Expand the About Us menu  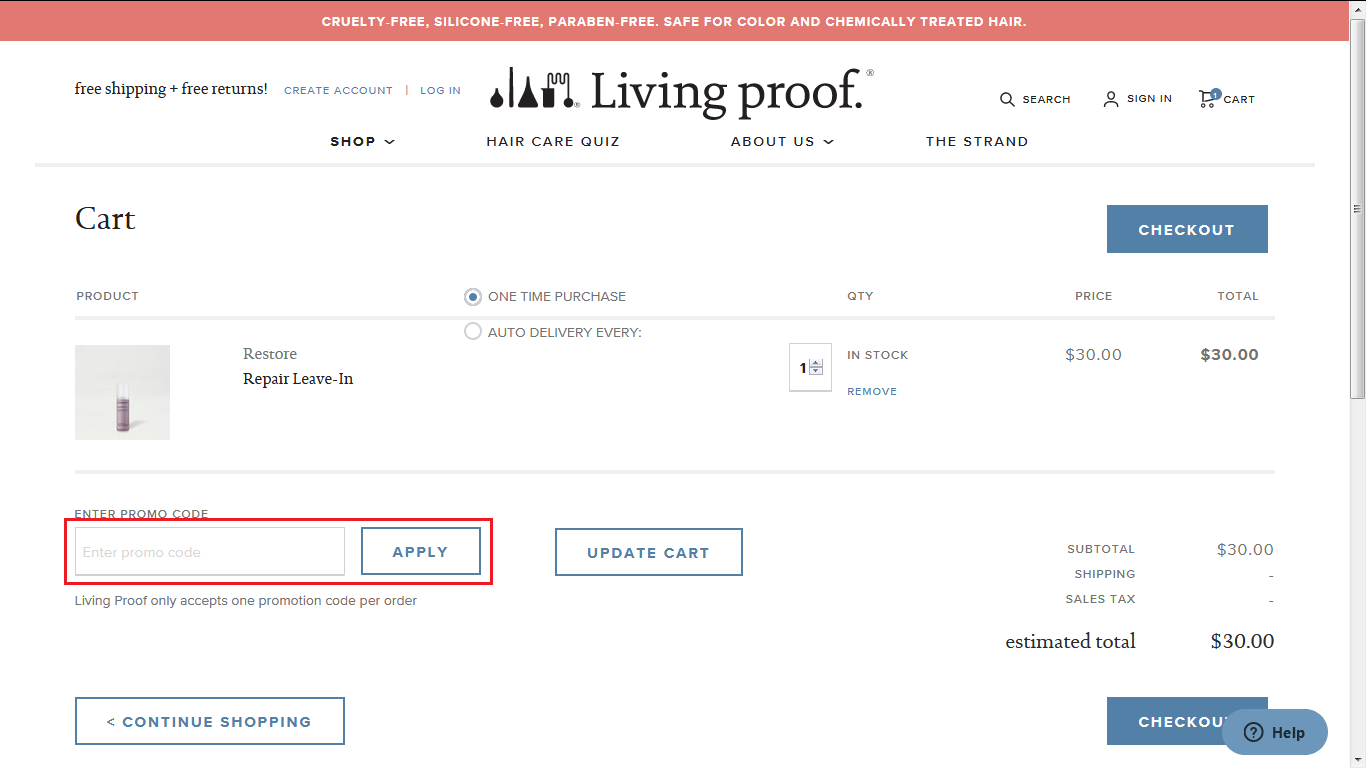coord(782,142)
